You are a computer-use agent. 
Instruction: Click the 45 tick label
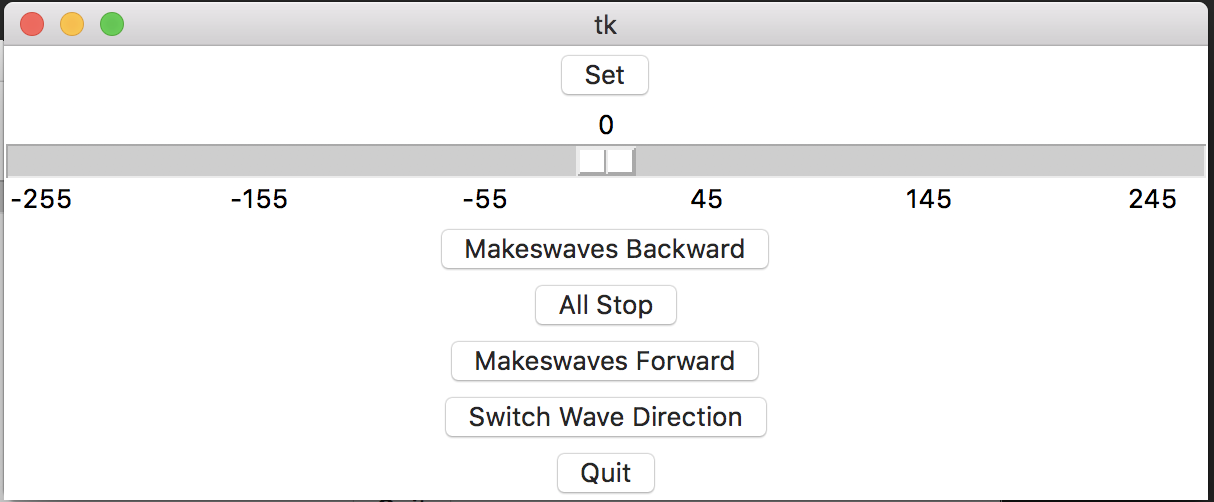pos(706,200)
